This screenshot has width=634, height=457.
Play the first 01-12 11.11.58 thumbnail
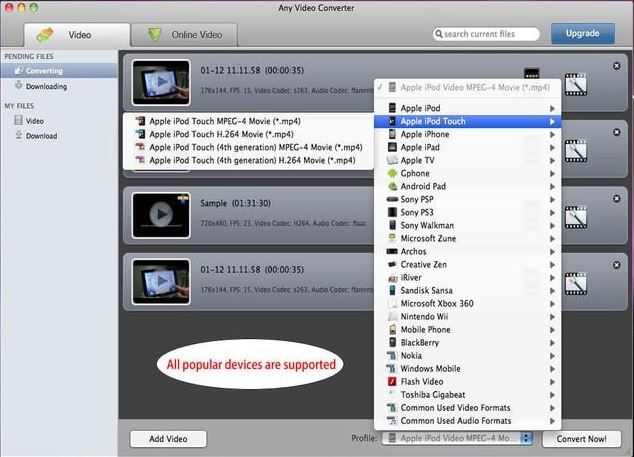pyautogui.click(x=161, y=83)
